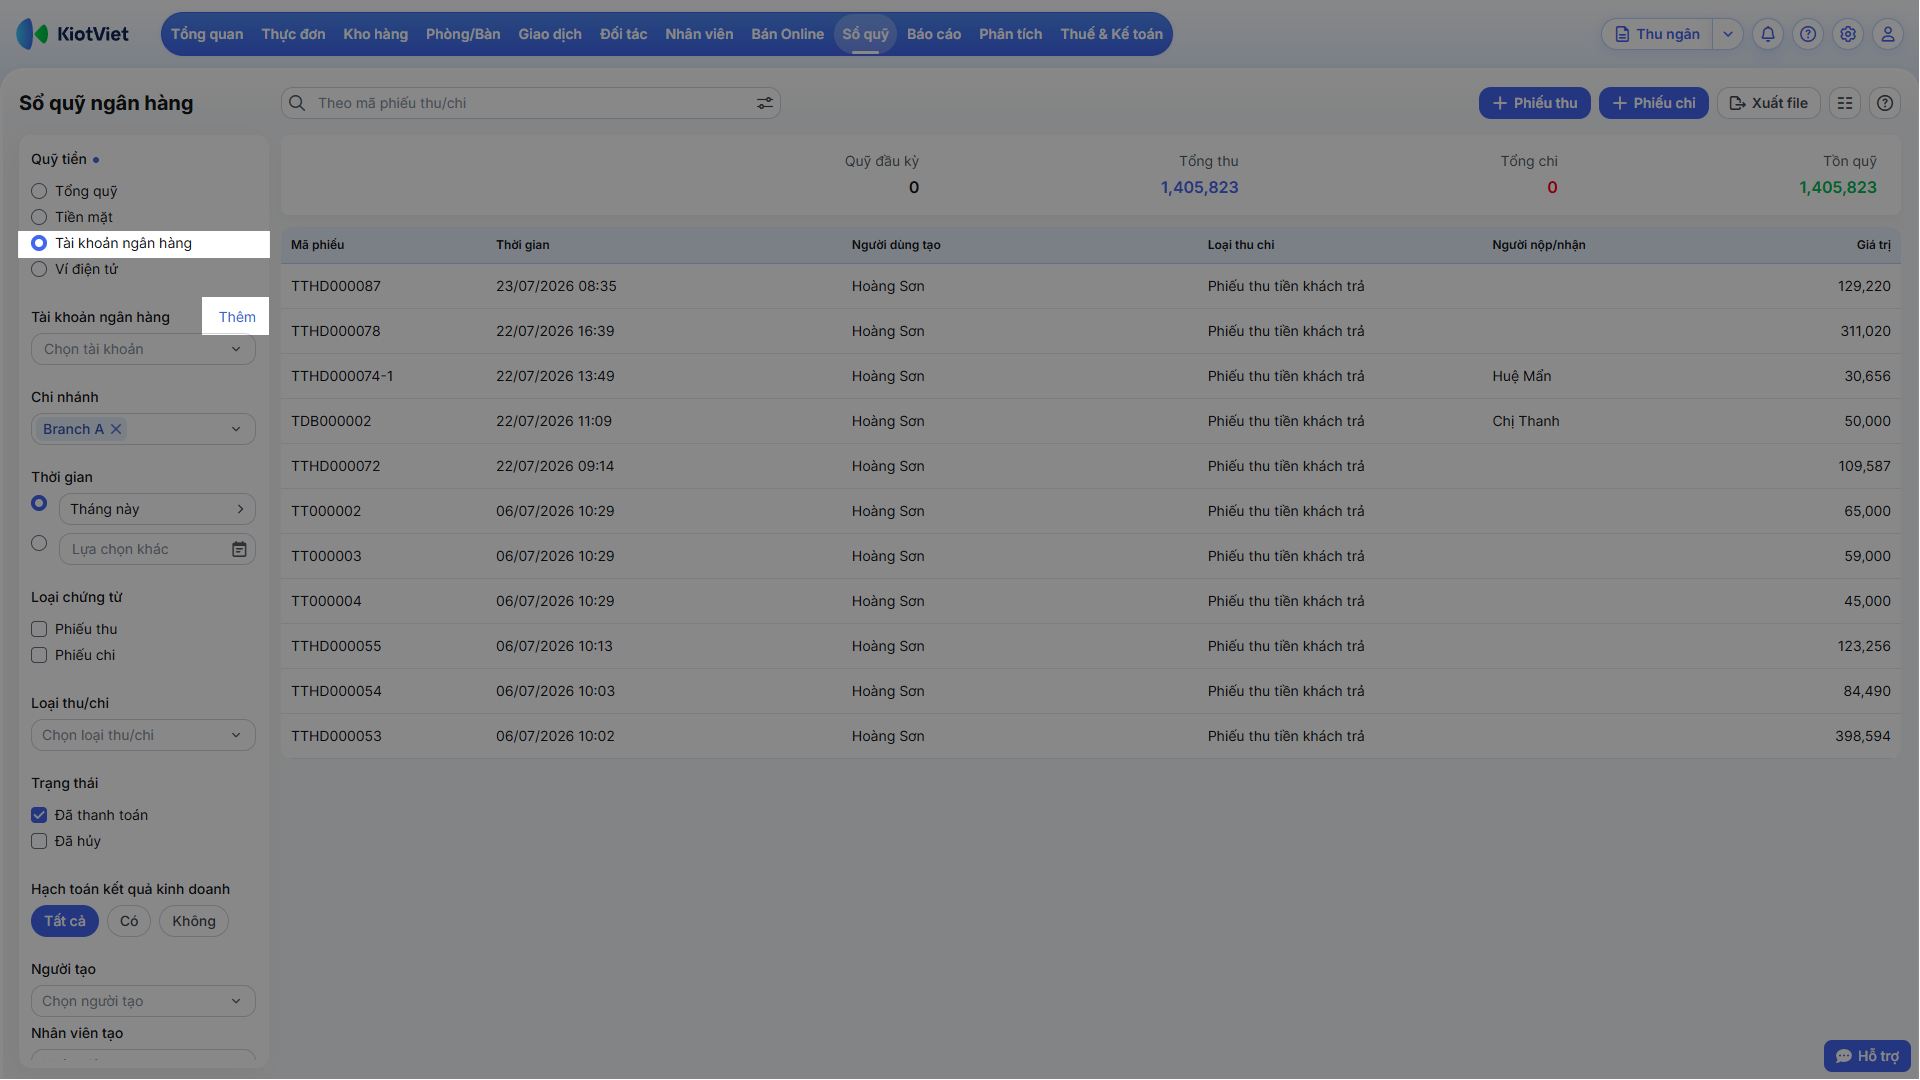1920x1080 pixels.
Task: Open the Kho hàng menu
Action: point(375,34)
